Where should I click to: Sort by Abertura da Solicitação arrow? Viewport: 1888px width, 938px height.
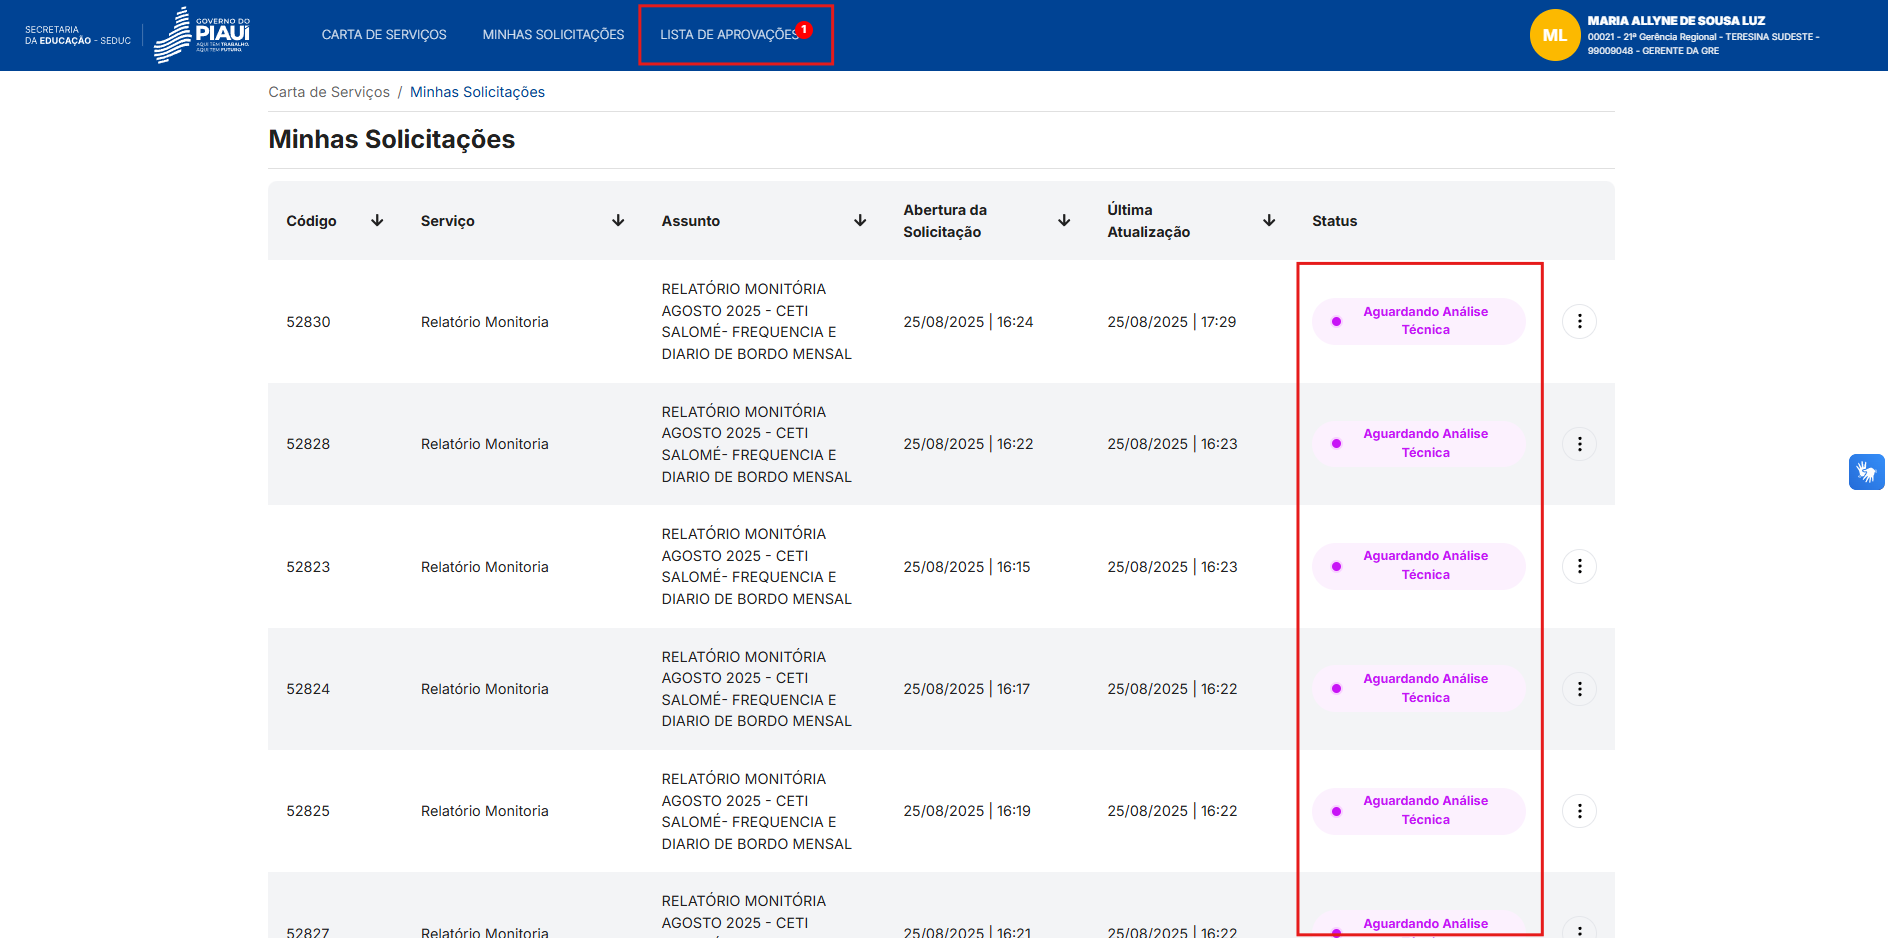click(x=1064, y=221)
